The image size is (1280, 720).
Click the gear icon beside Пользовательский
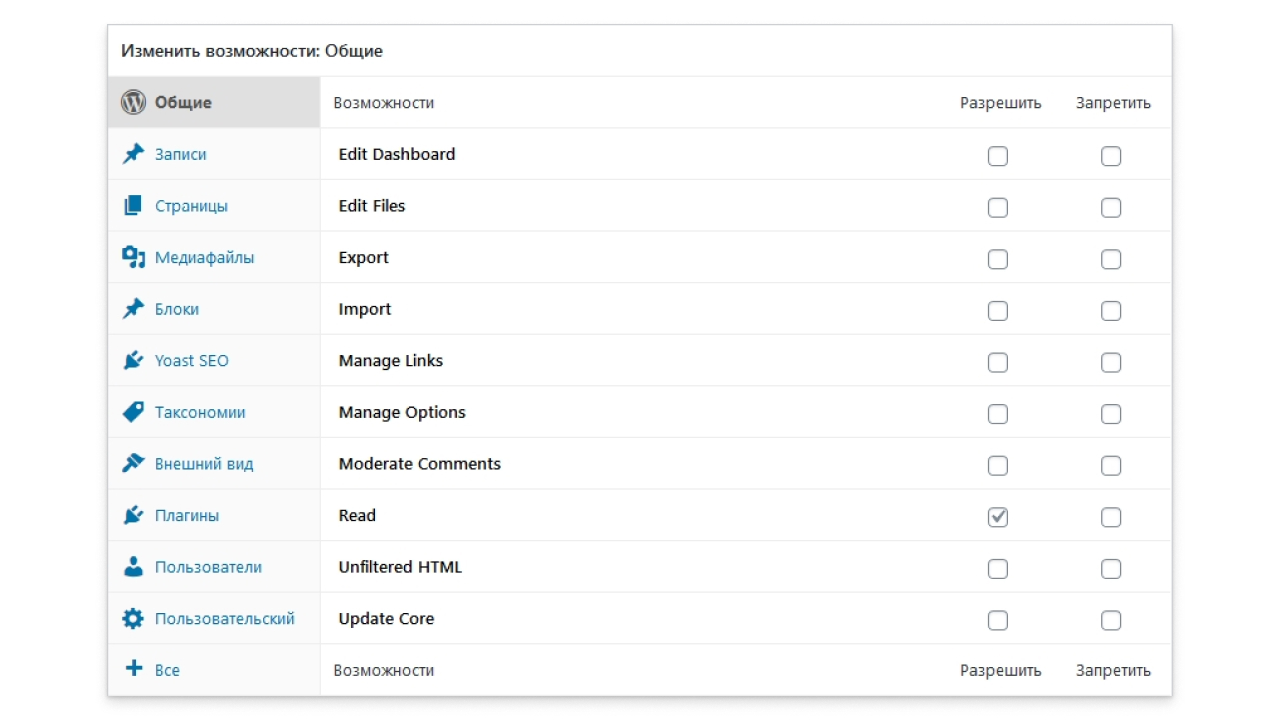click(x=133, y=619)
